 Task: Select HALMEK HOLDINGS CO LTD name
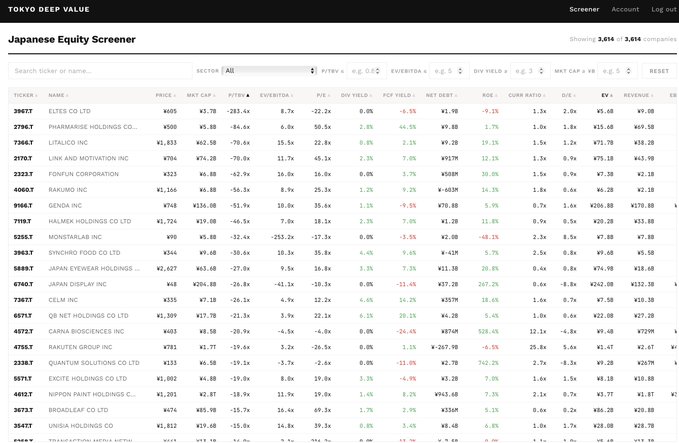90,221
